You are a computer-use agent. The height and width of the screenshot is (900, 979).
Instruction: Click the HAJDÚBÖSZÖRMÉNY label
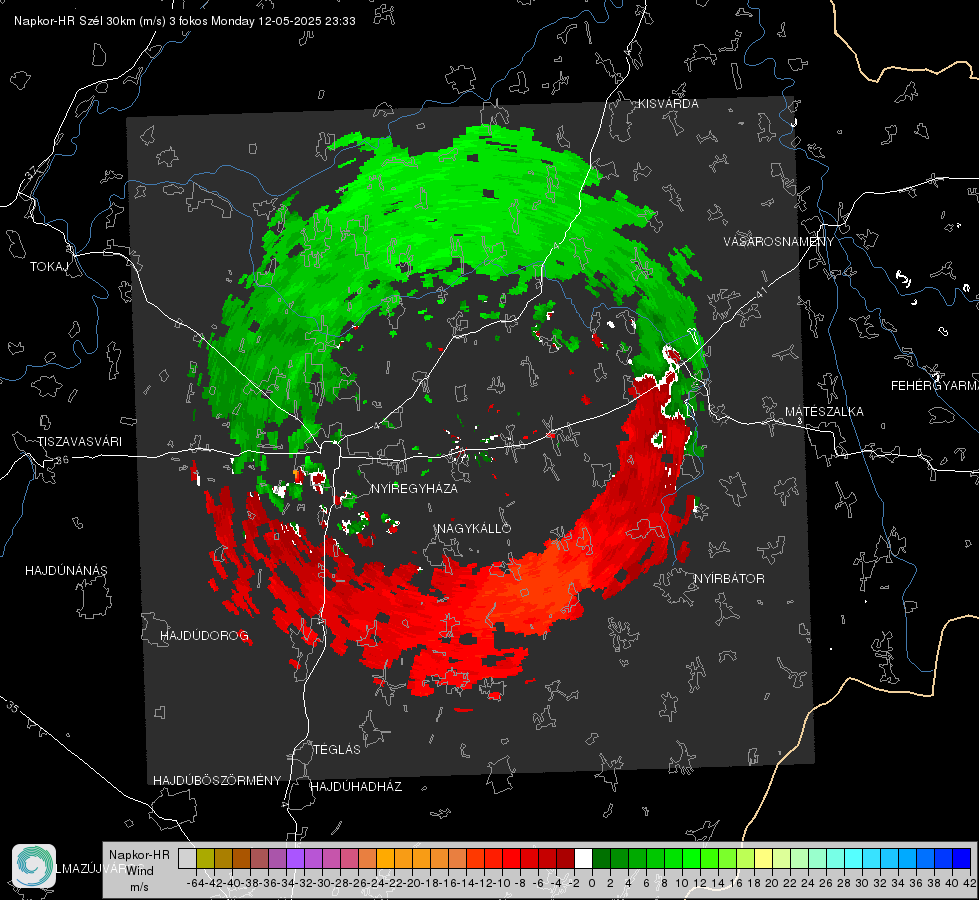pos(217,781)
